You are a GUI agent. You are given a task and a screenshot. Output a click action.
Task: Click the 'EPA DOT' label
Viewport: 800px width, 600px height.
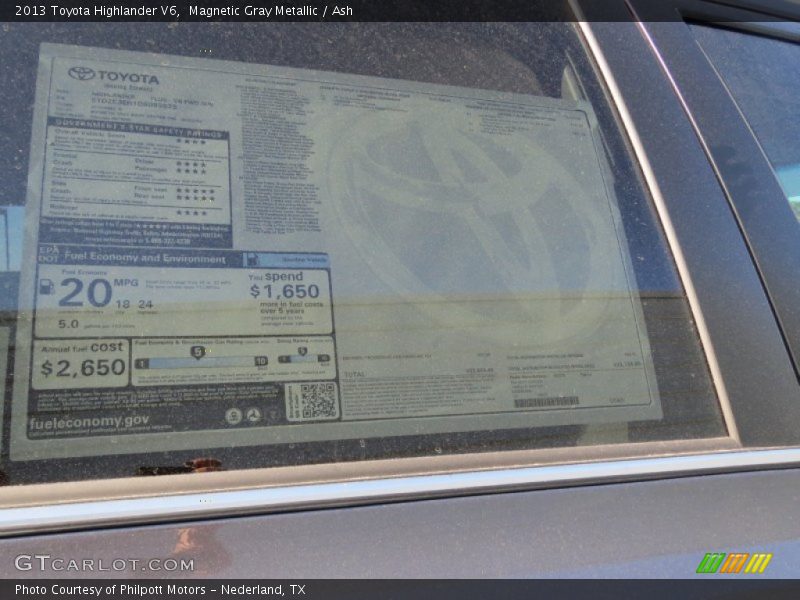point(49,254)
